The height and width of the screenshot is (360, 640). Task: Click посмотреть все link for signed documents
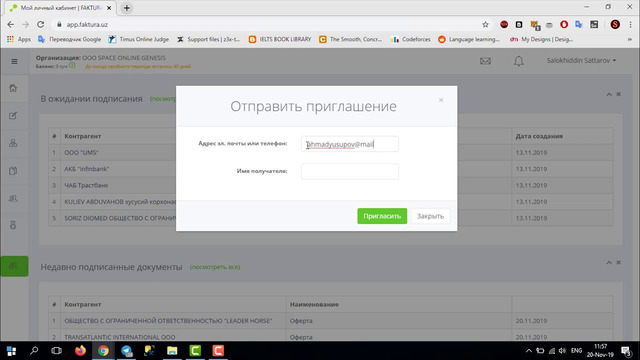(215, 267)
